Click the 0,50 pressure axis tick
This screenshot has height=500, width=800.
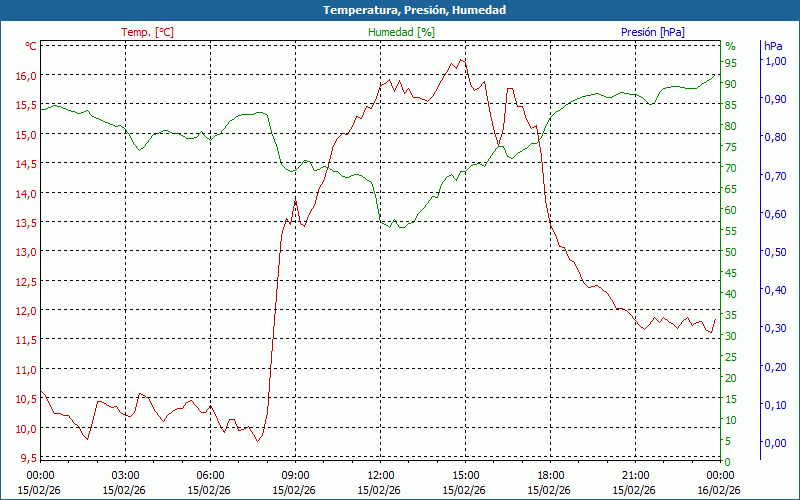[774, 252]
